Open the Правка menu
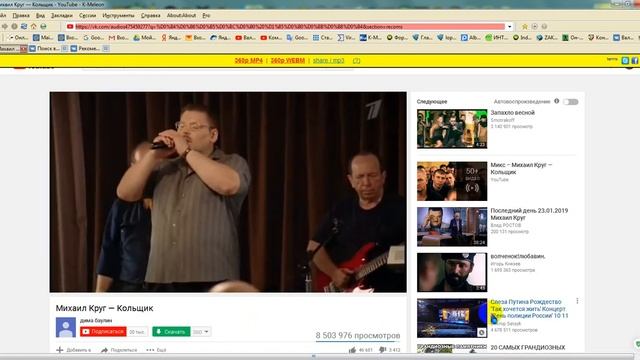This screenshot has width=640, height=360. point(21,16)
